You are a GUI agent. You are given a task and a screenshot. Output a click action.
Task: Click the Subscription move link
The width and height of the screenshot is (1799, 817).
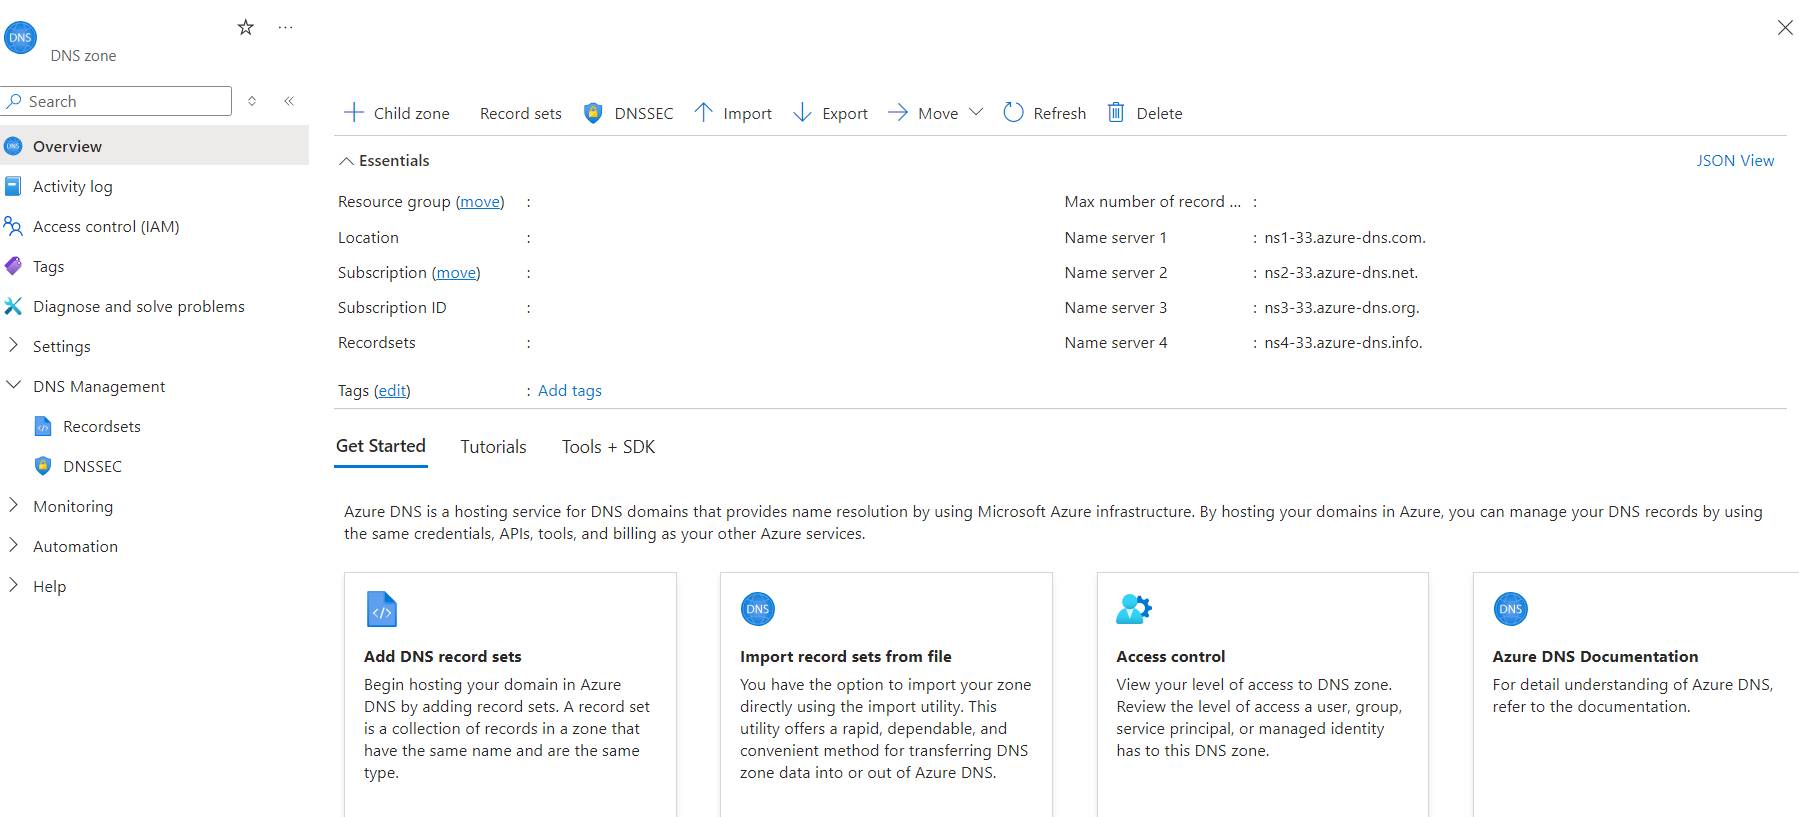pyautogui.click(x=456, y=272)
